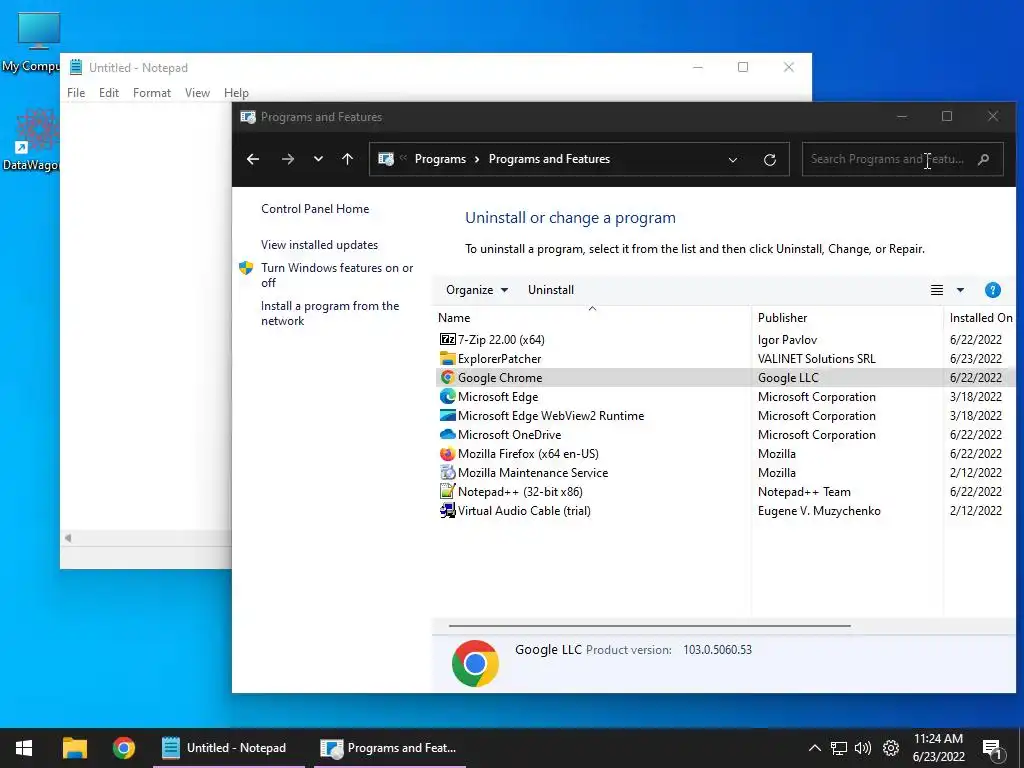
Task: Open help with the blue question mark
Action: (x=993, y=290)
